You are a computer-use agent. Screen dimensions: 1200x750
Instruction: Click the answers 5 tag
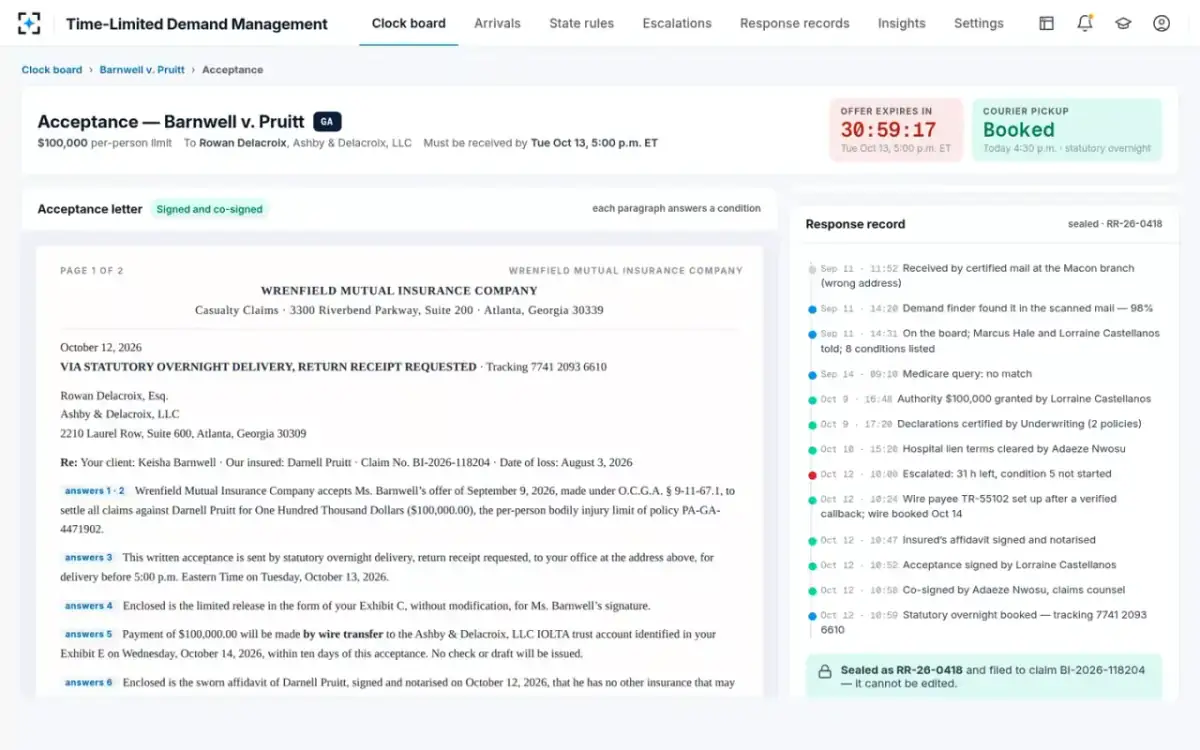pos(89,634)
